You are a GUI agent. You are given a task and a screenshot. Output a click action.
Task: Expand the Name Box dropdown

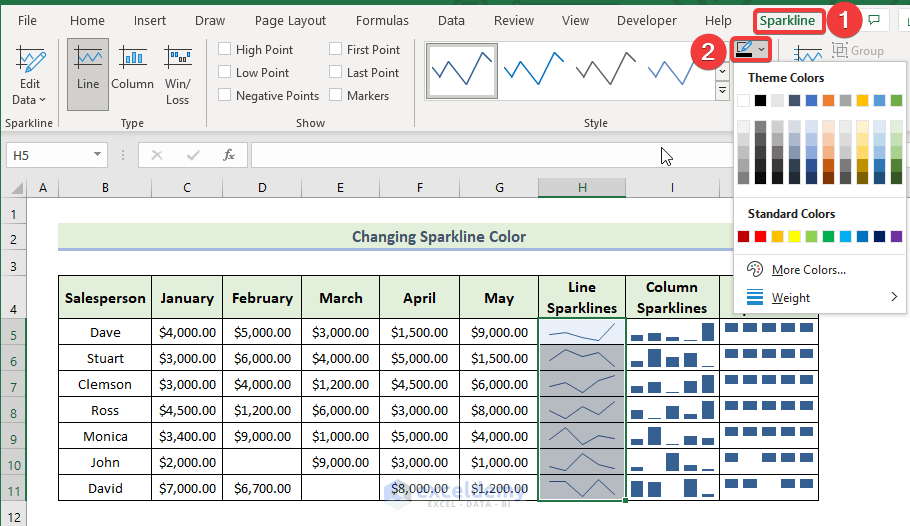(x=98, y=155)
